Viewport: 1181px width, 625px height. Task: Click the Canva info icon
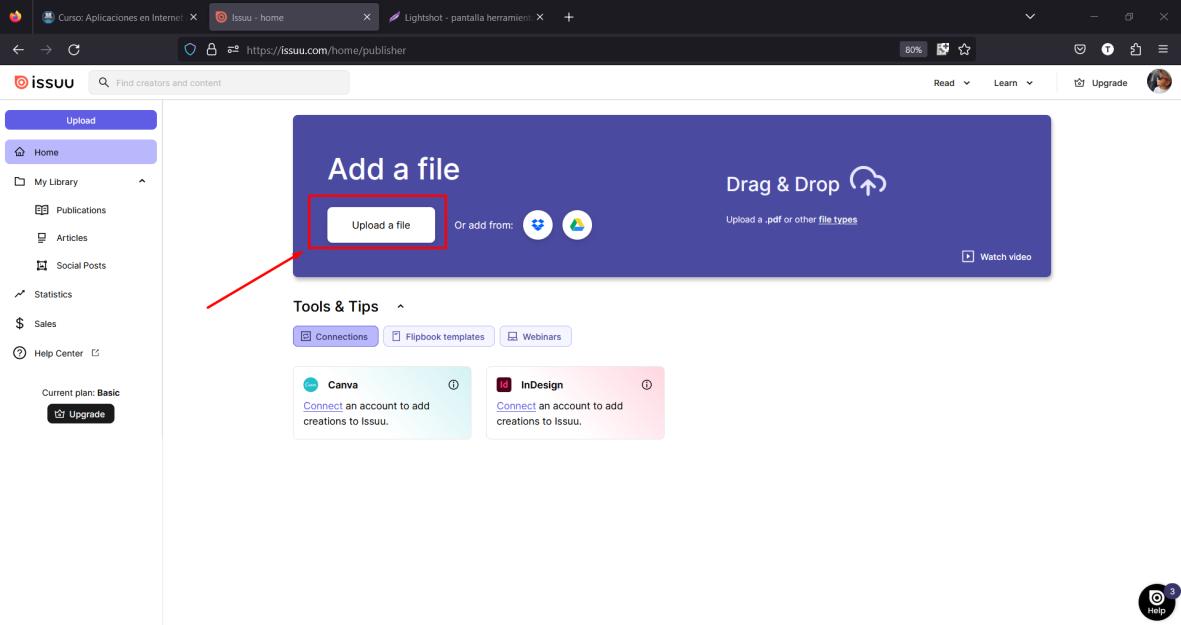(453, 385)
